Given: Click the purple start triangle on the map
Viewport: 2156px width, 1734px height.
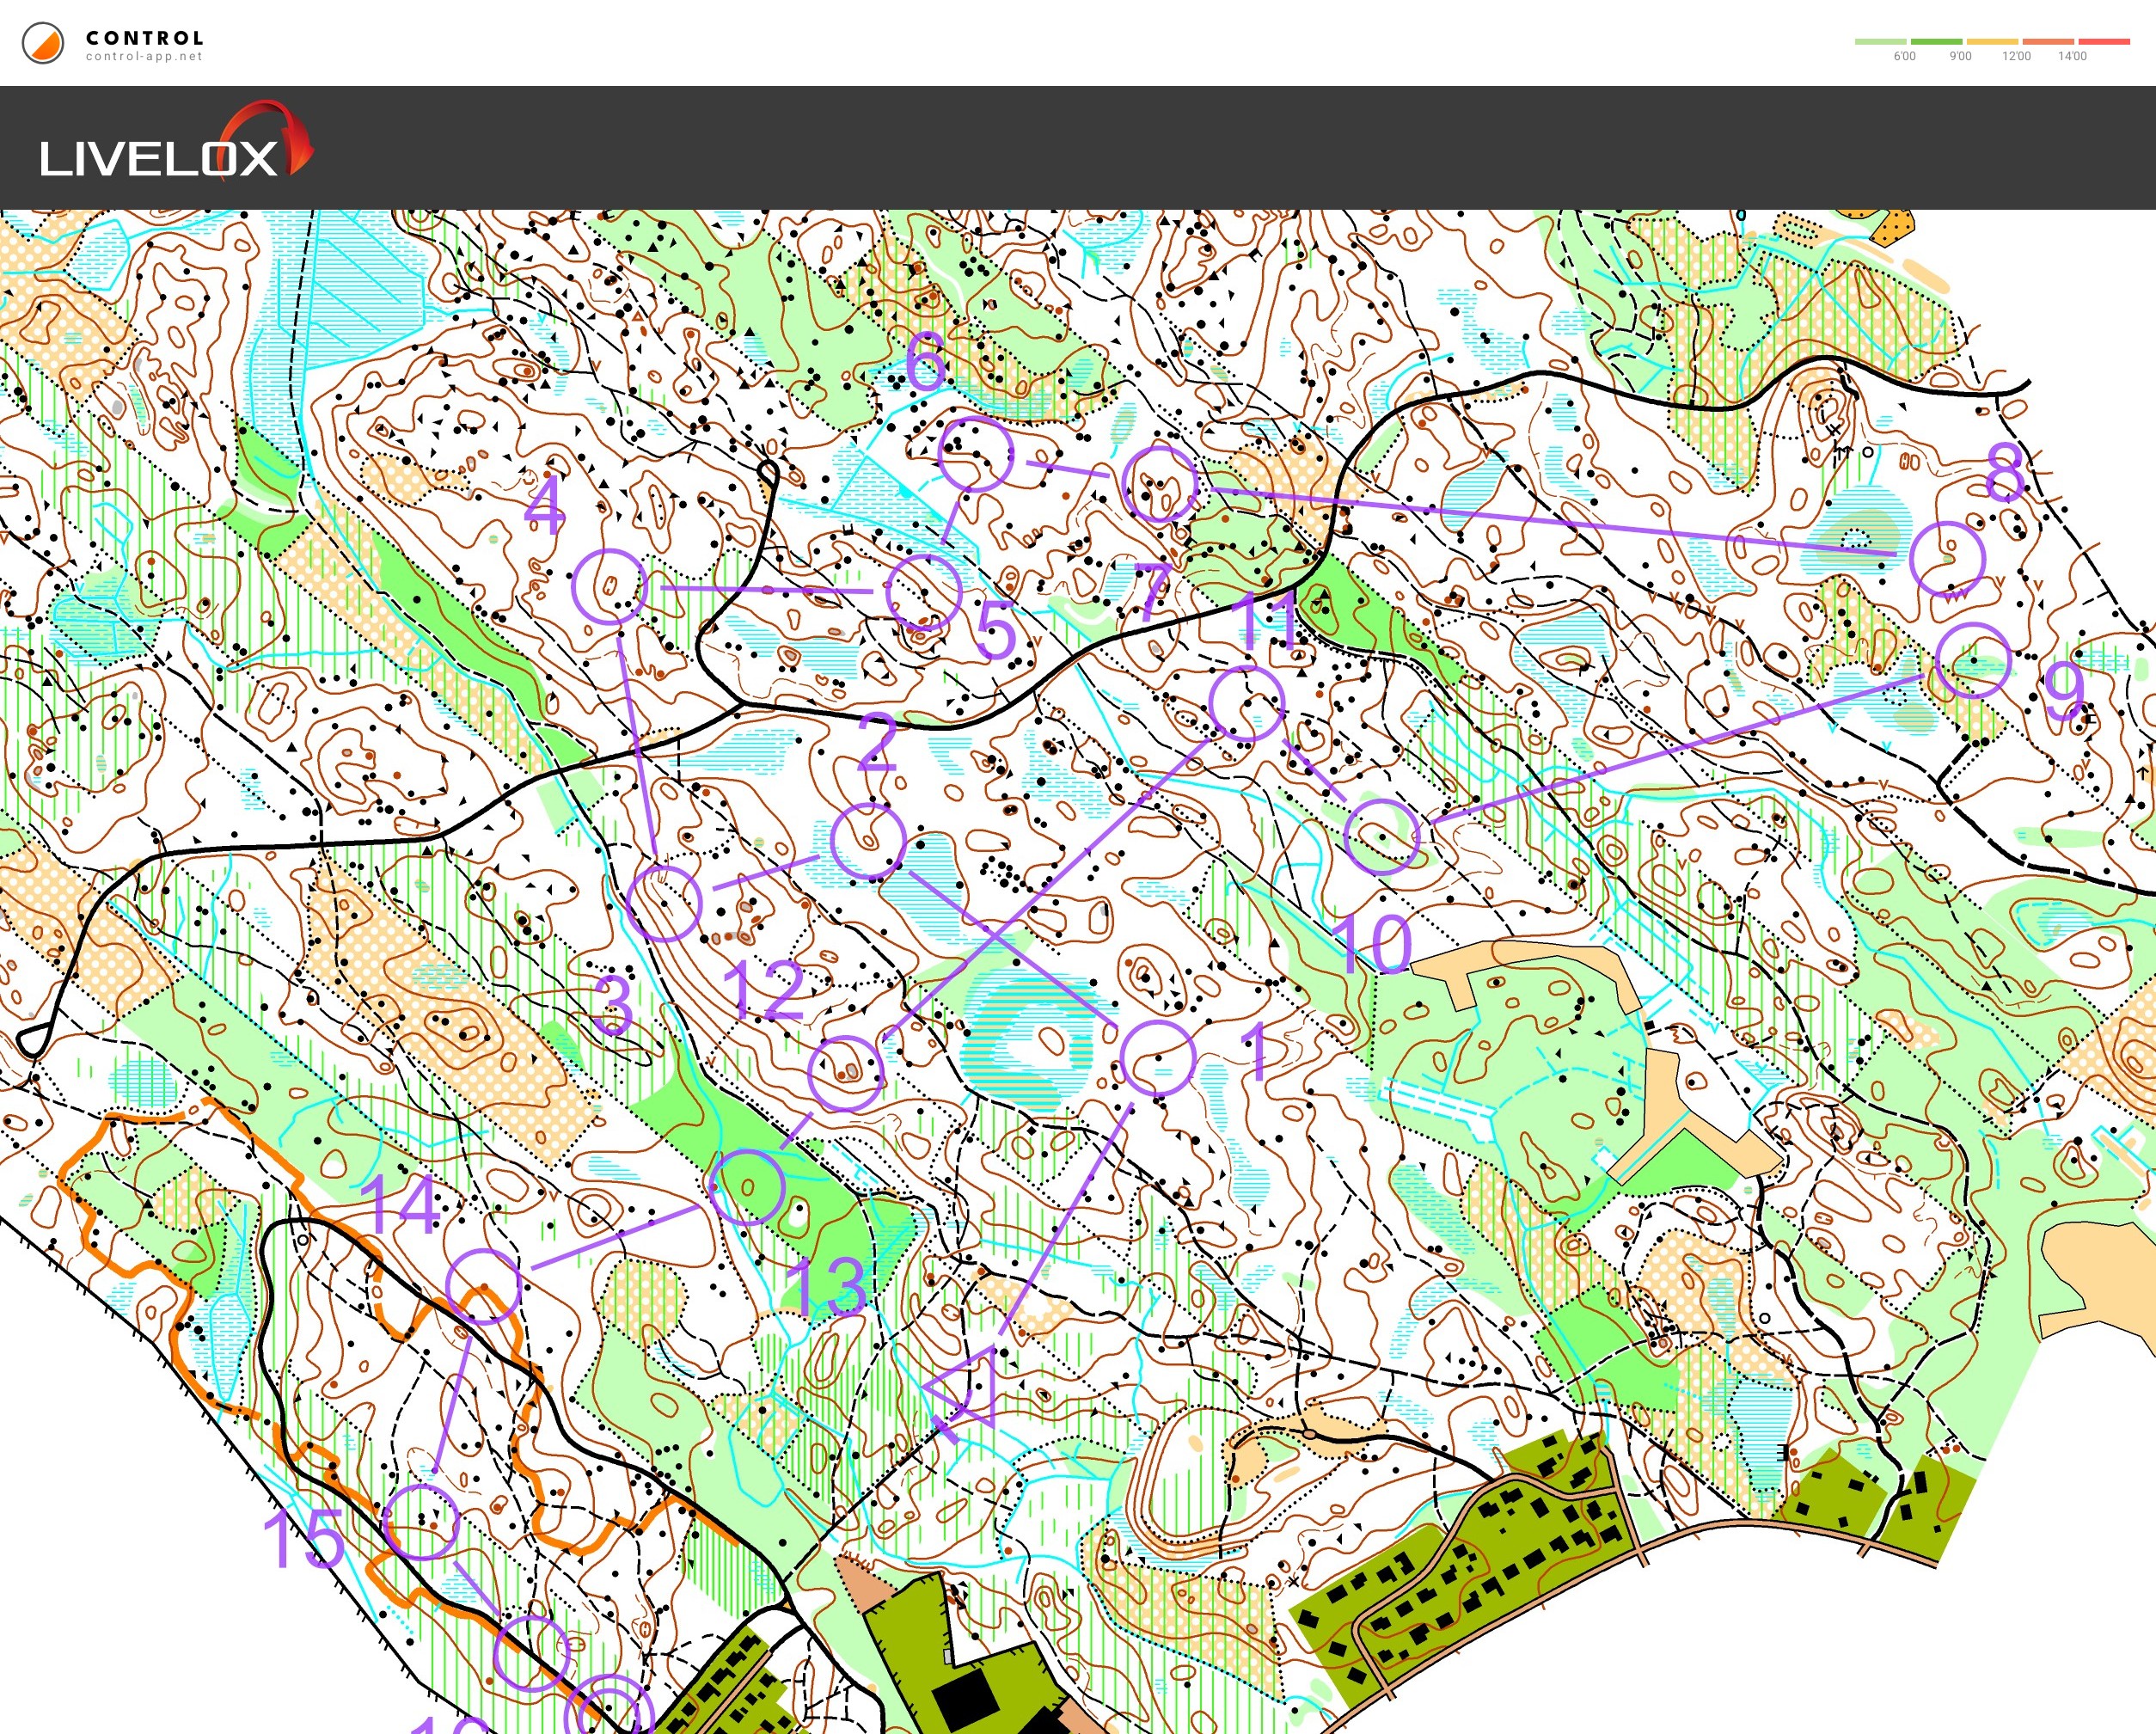Looking at the screenshot, I should coord(968,1387).
